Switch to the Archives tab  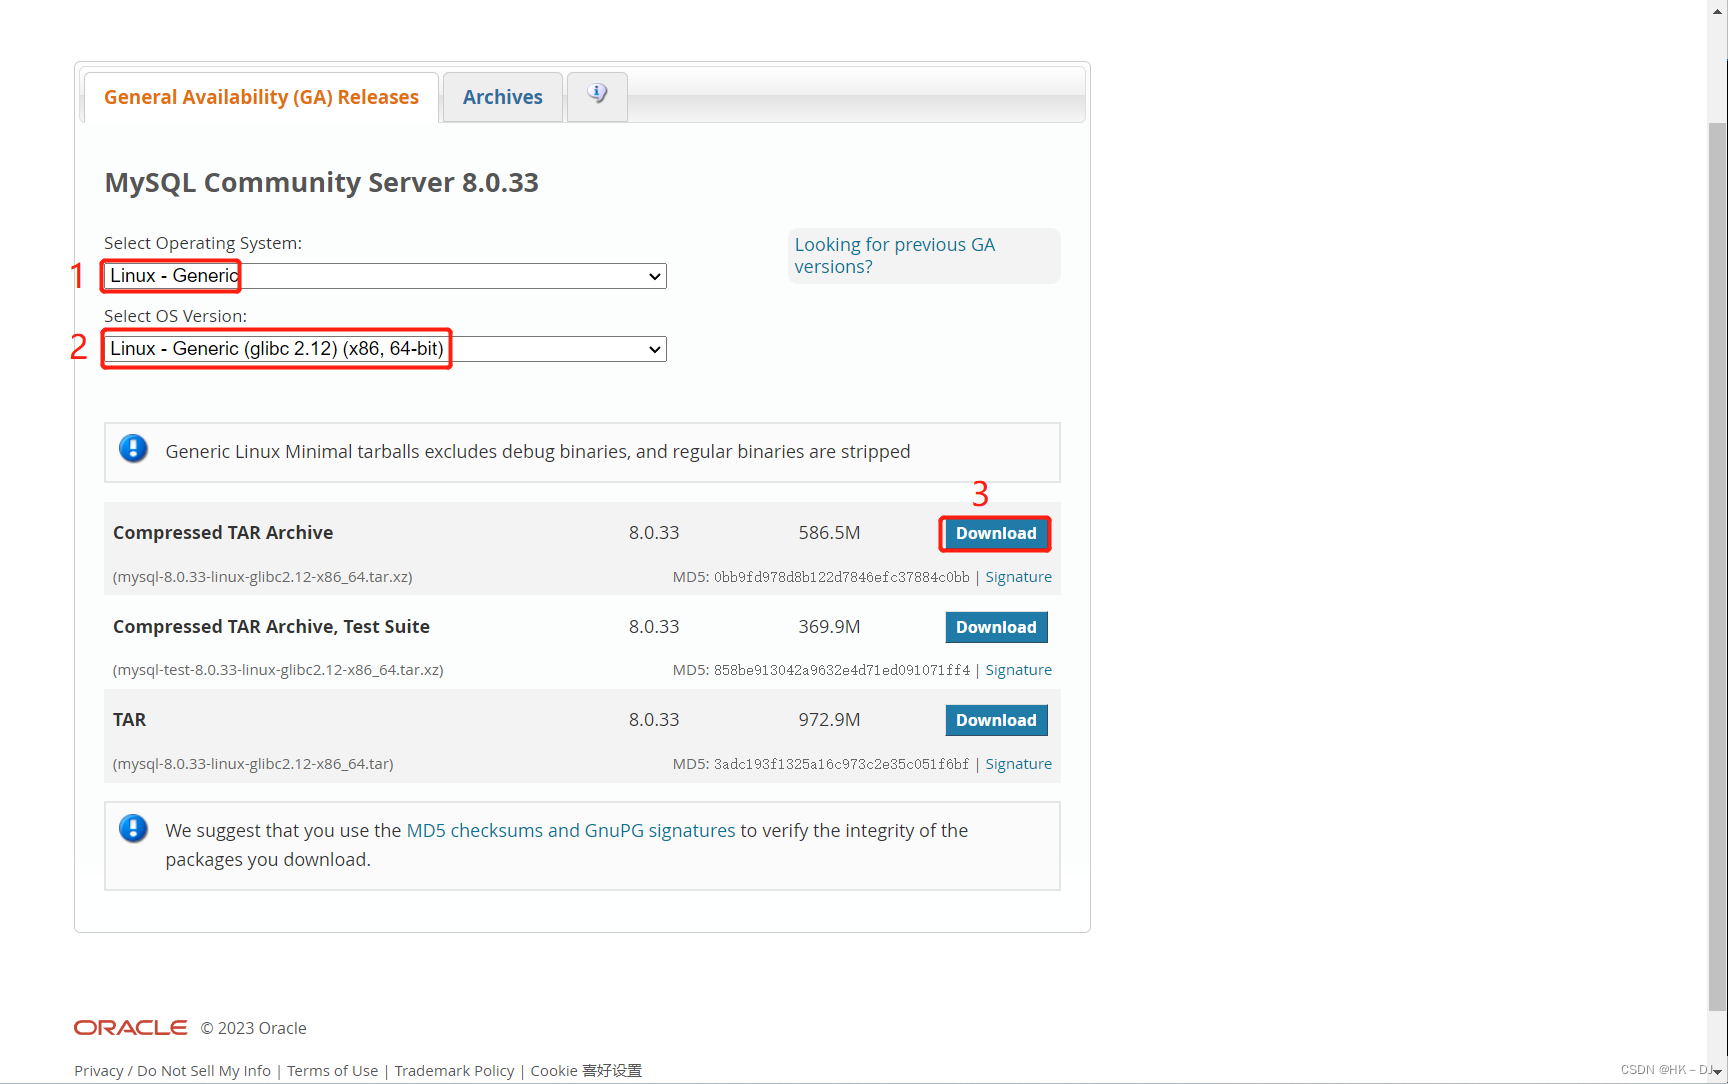502,97
